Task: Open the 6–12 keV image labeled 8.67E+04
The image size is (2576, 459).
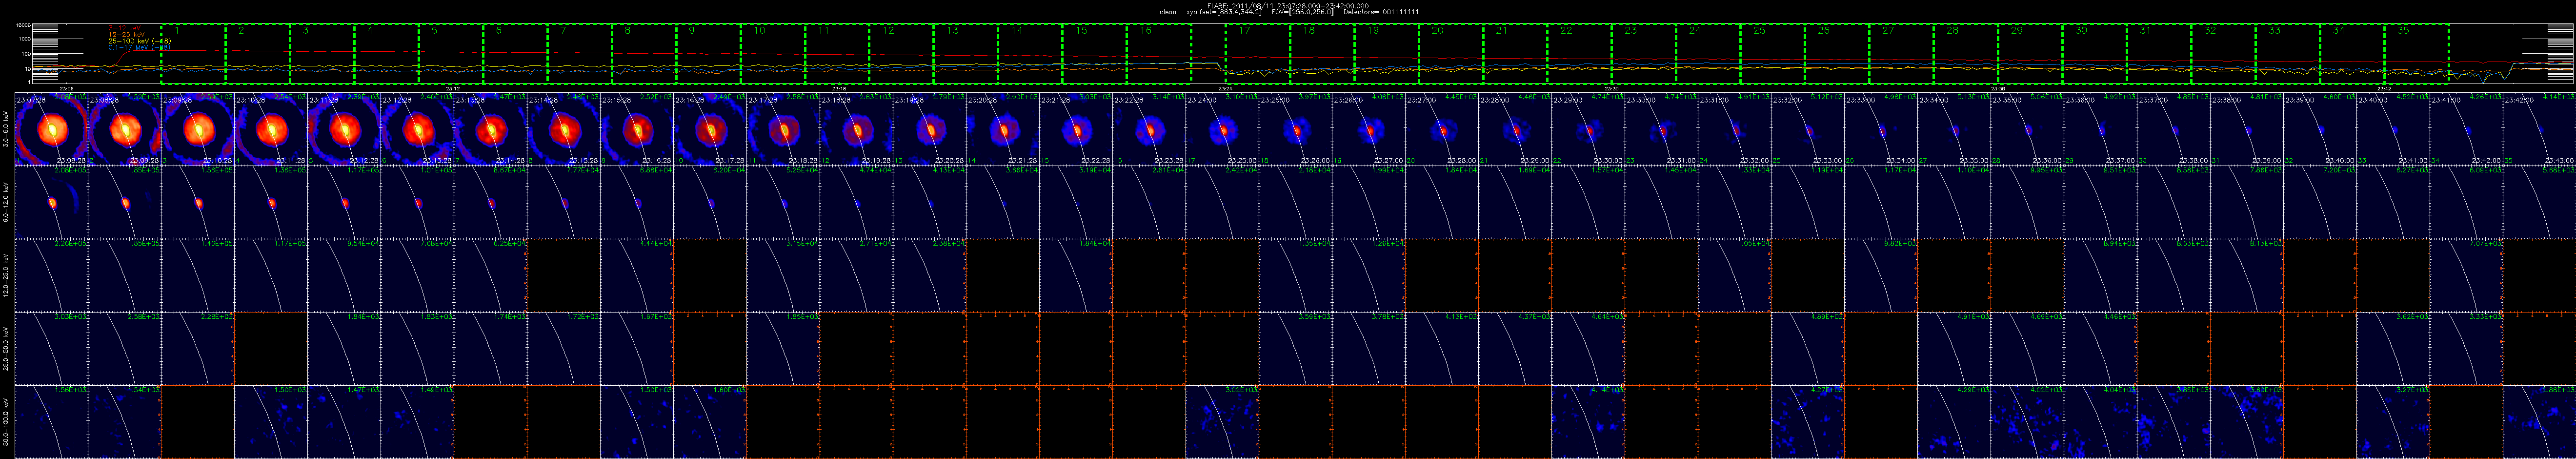Action: (x=490, y=202)
